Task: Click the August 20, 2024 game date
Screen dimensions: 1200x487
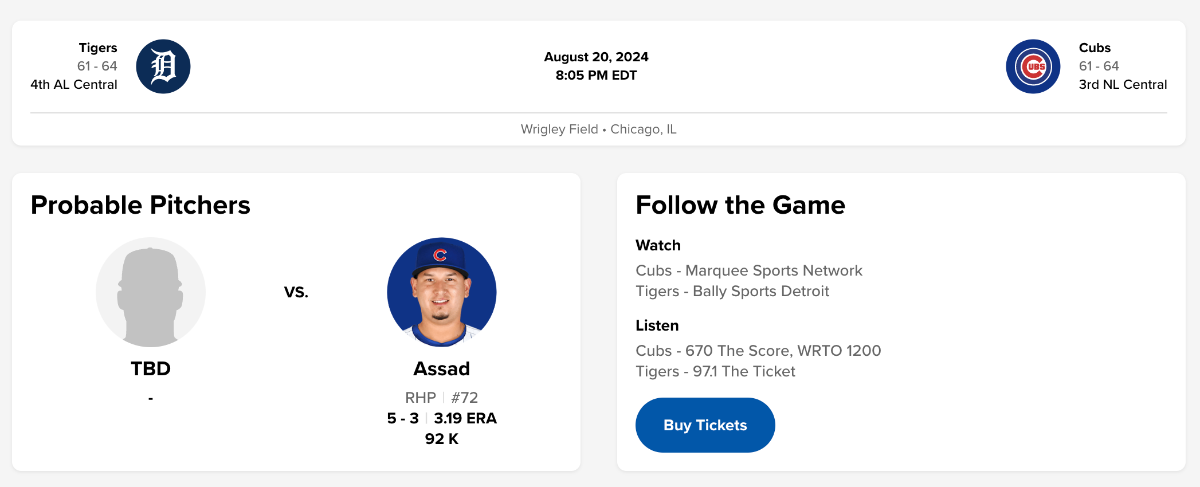Action: [596, 57]
